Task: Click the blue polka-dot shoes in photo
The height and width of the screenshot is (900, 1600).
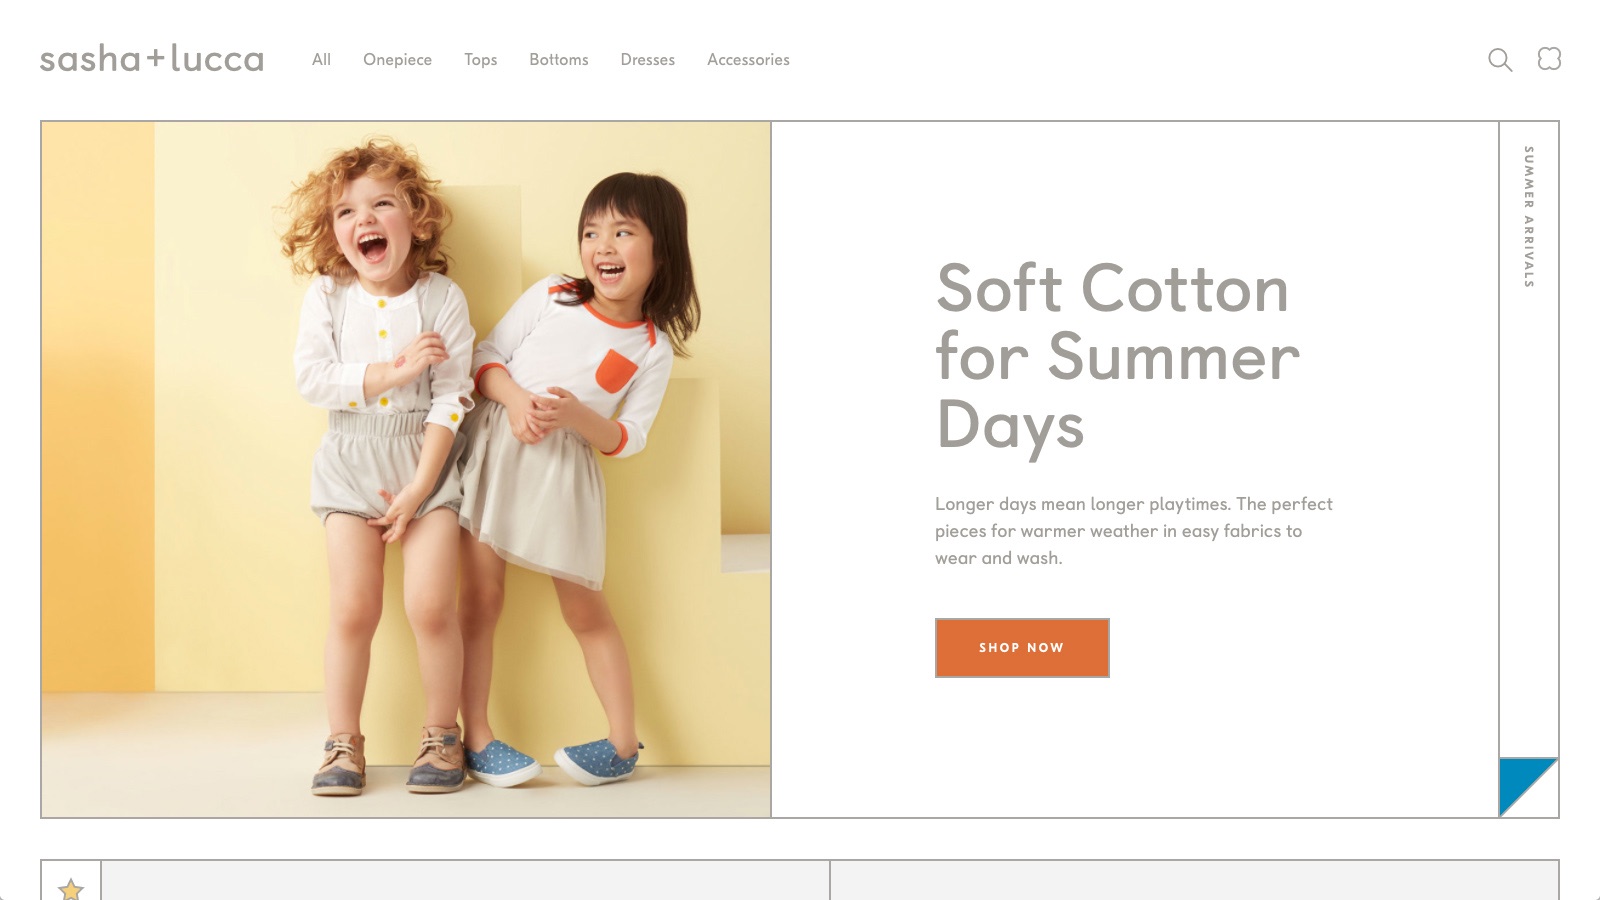Action: pos(555,762)
